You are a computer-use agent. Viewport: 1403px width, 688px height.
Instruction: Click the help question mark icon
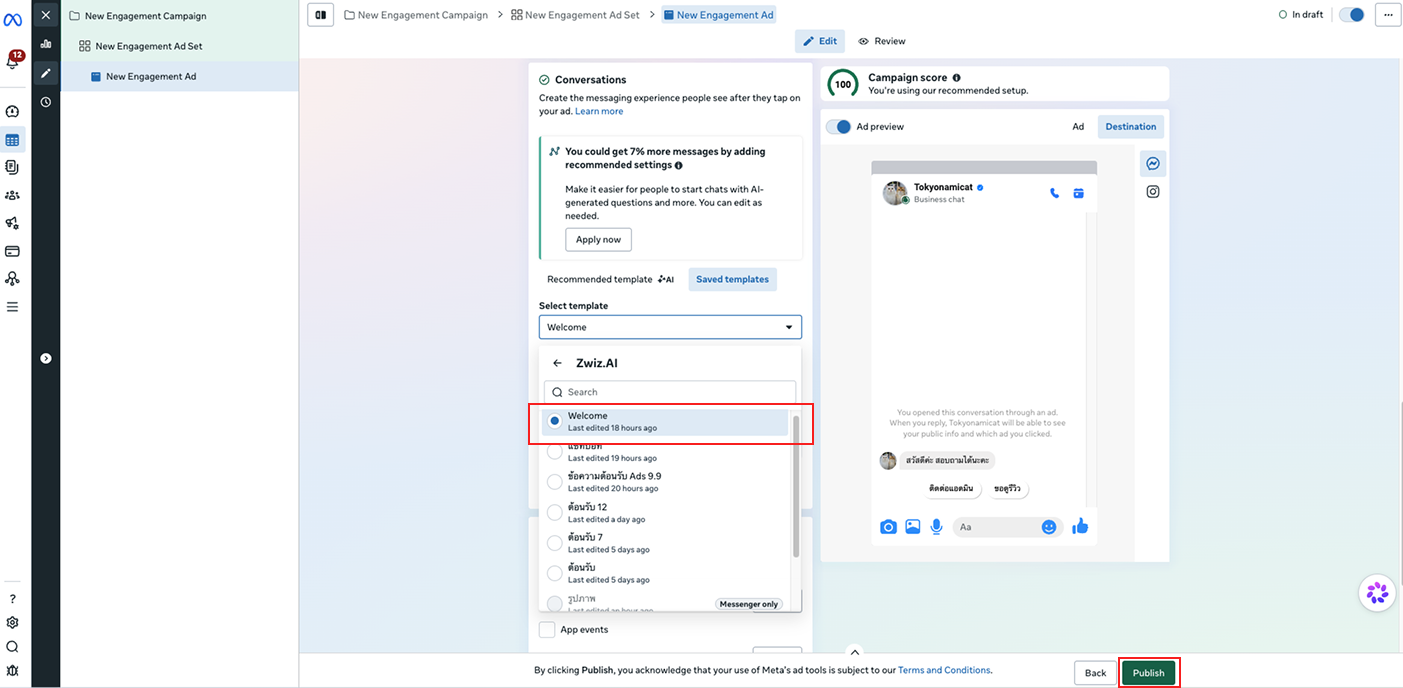pos(13,599)
